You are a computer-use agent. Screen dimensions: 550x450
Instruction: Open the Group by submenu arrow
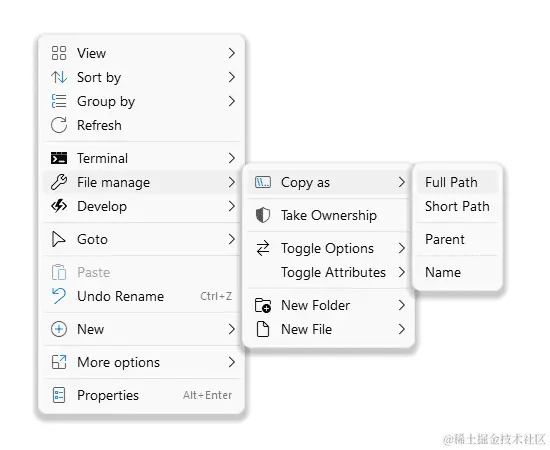click(x=231, y=101)
